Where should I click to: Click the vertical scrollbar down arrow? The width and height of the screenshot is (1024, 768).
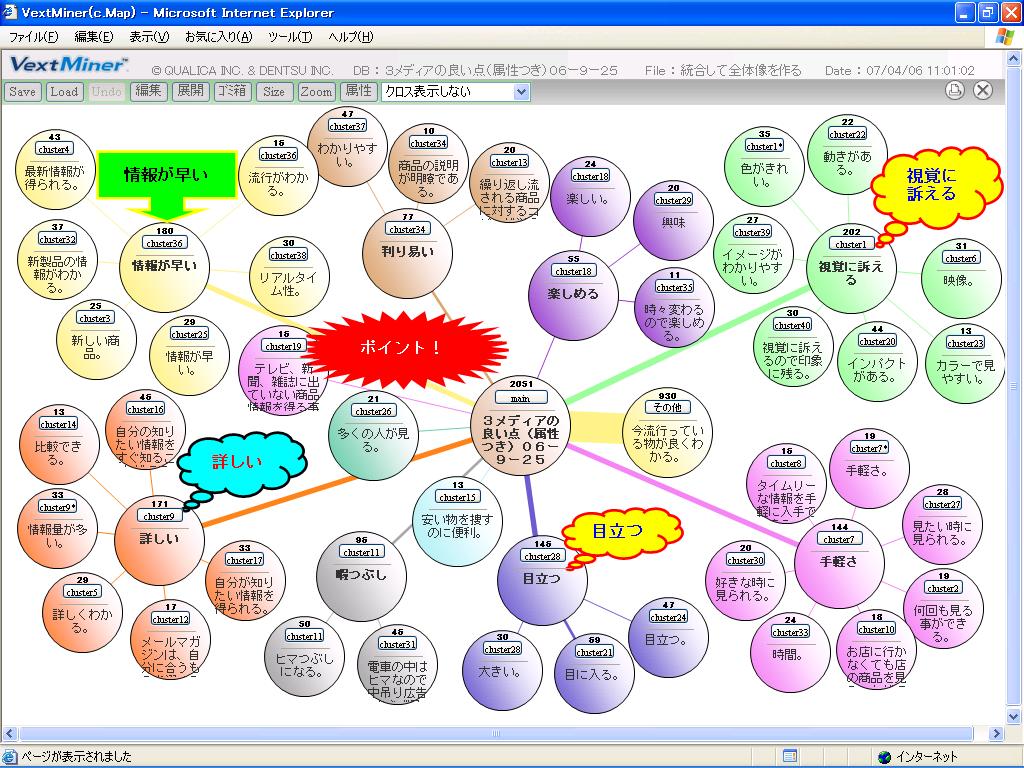[1014, 716]
